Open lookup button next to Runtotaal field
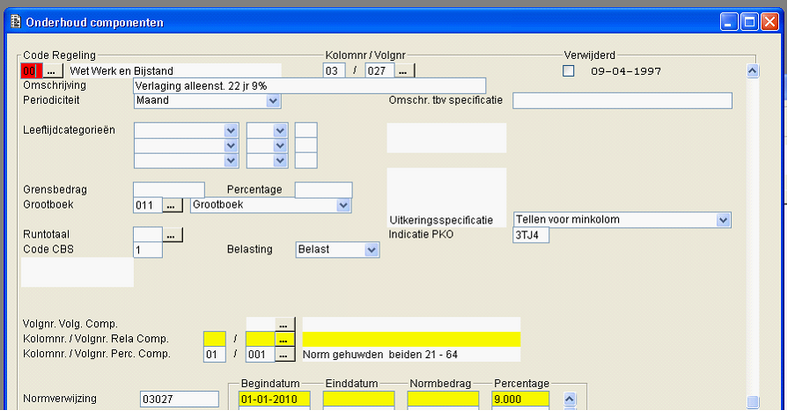This screenshot has height=411, width=788. (x=172, y=235)
